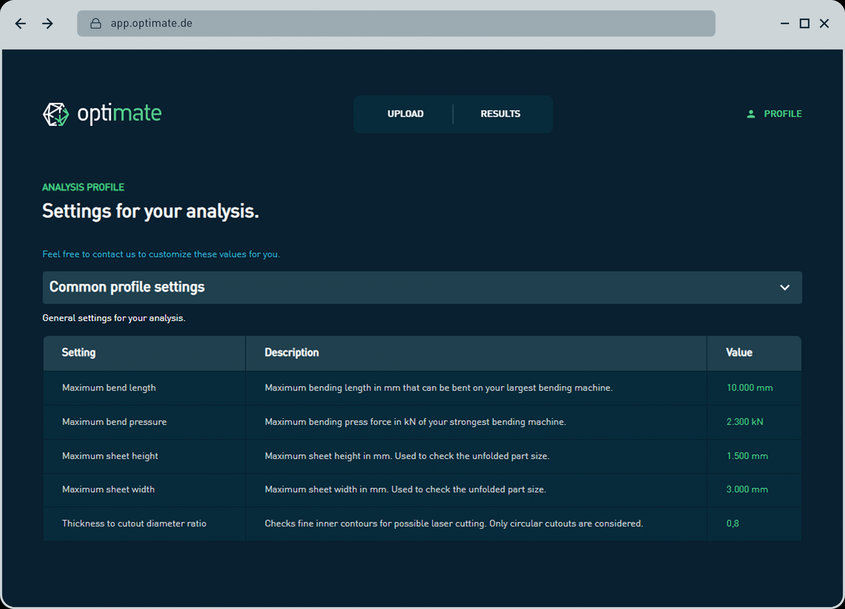The image size is (845, 609).
Task: Select the Maximum sheet height setting name
Action: pos(110,456)
